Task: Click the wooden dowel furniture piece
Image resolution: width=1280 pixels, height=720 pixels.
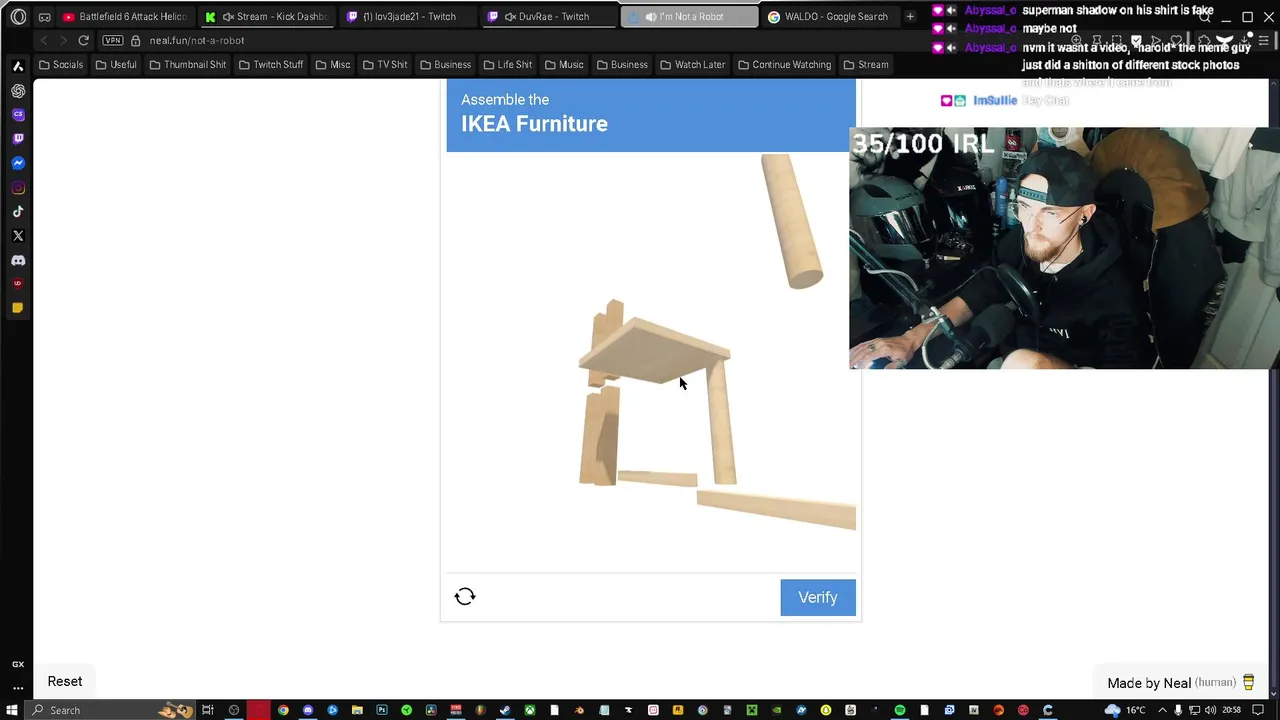Action: coord(792,222)
